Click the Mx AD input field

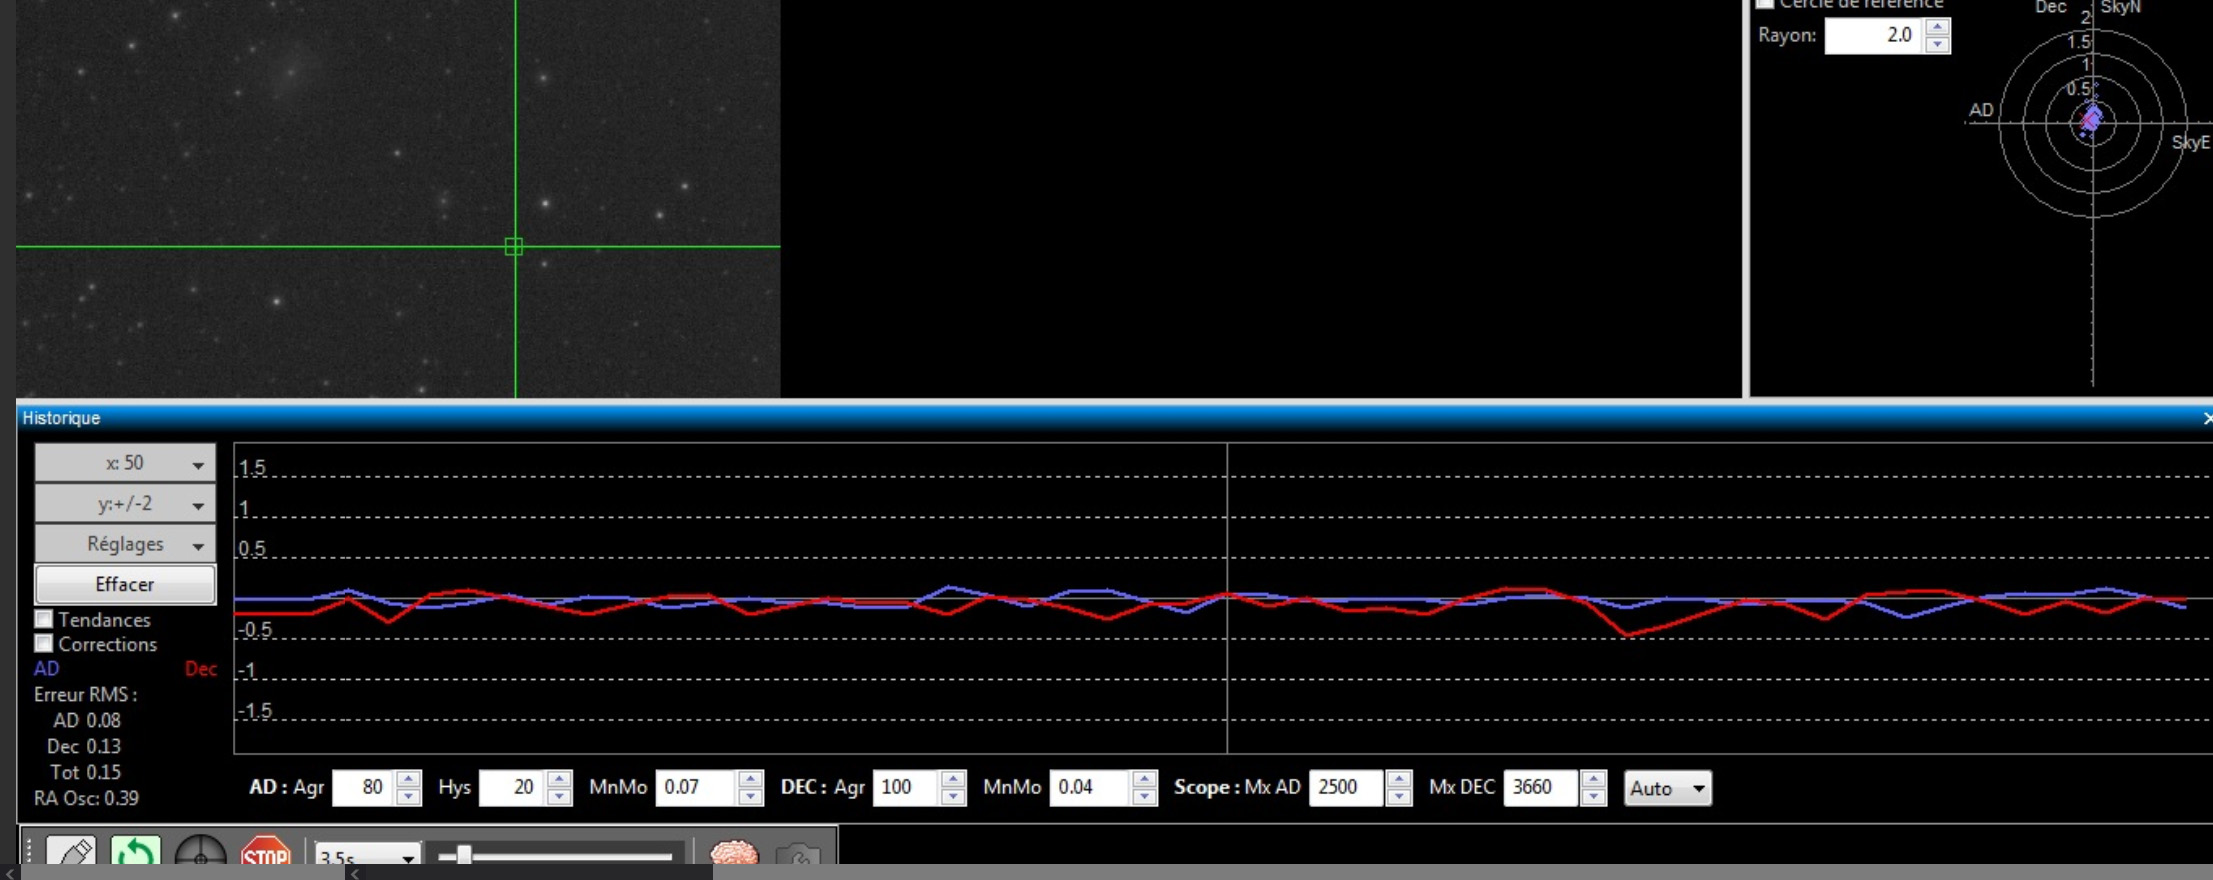[1345, 788]
